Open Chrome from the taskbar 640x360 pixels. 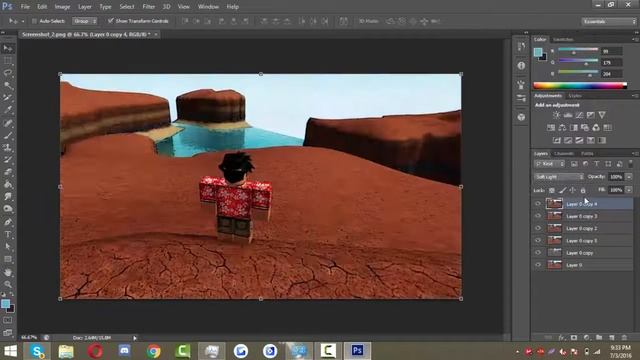[153, 351]
